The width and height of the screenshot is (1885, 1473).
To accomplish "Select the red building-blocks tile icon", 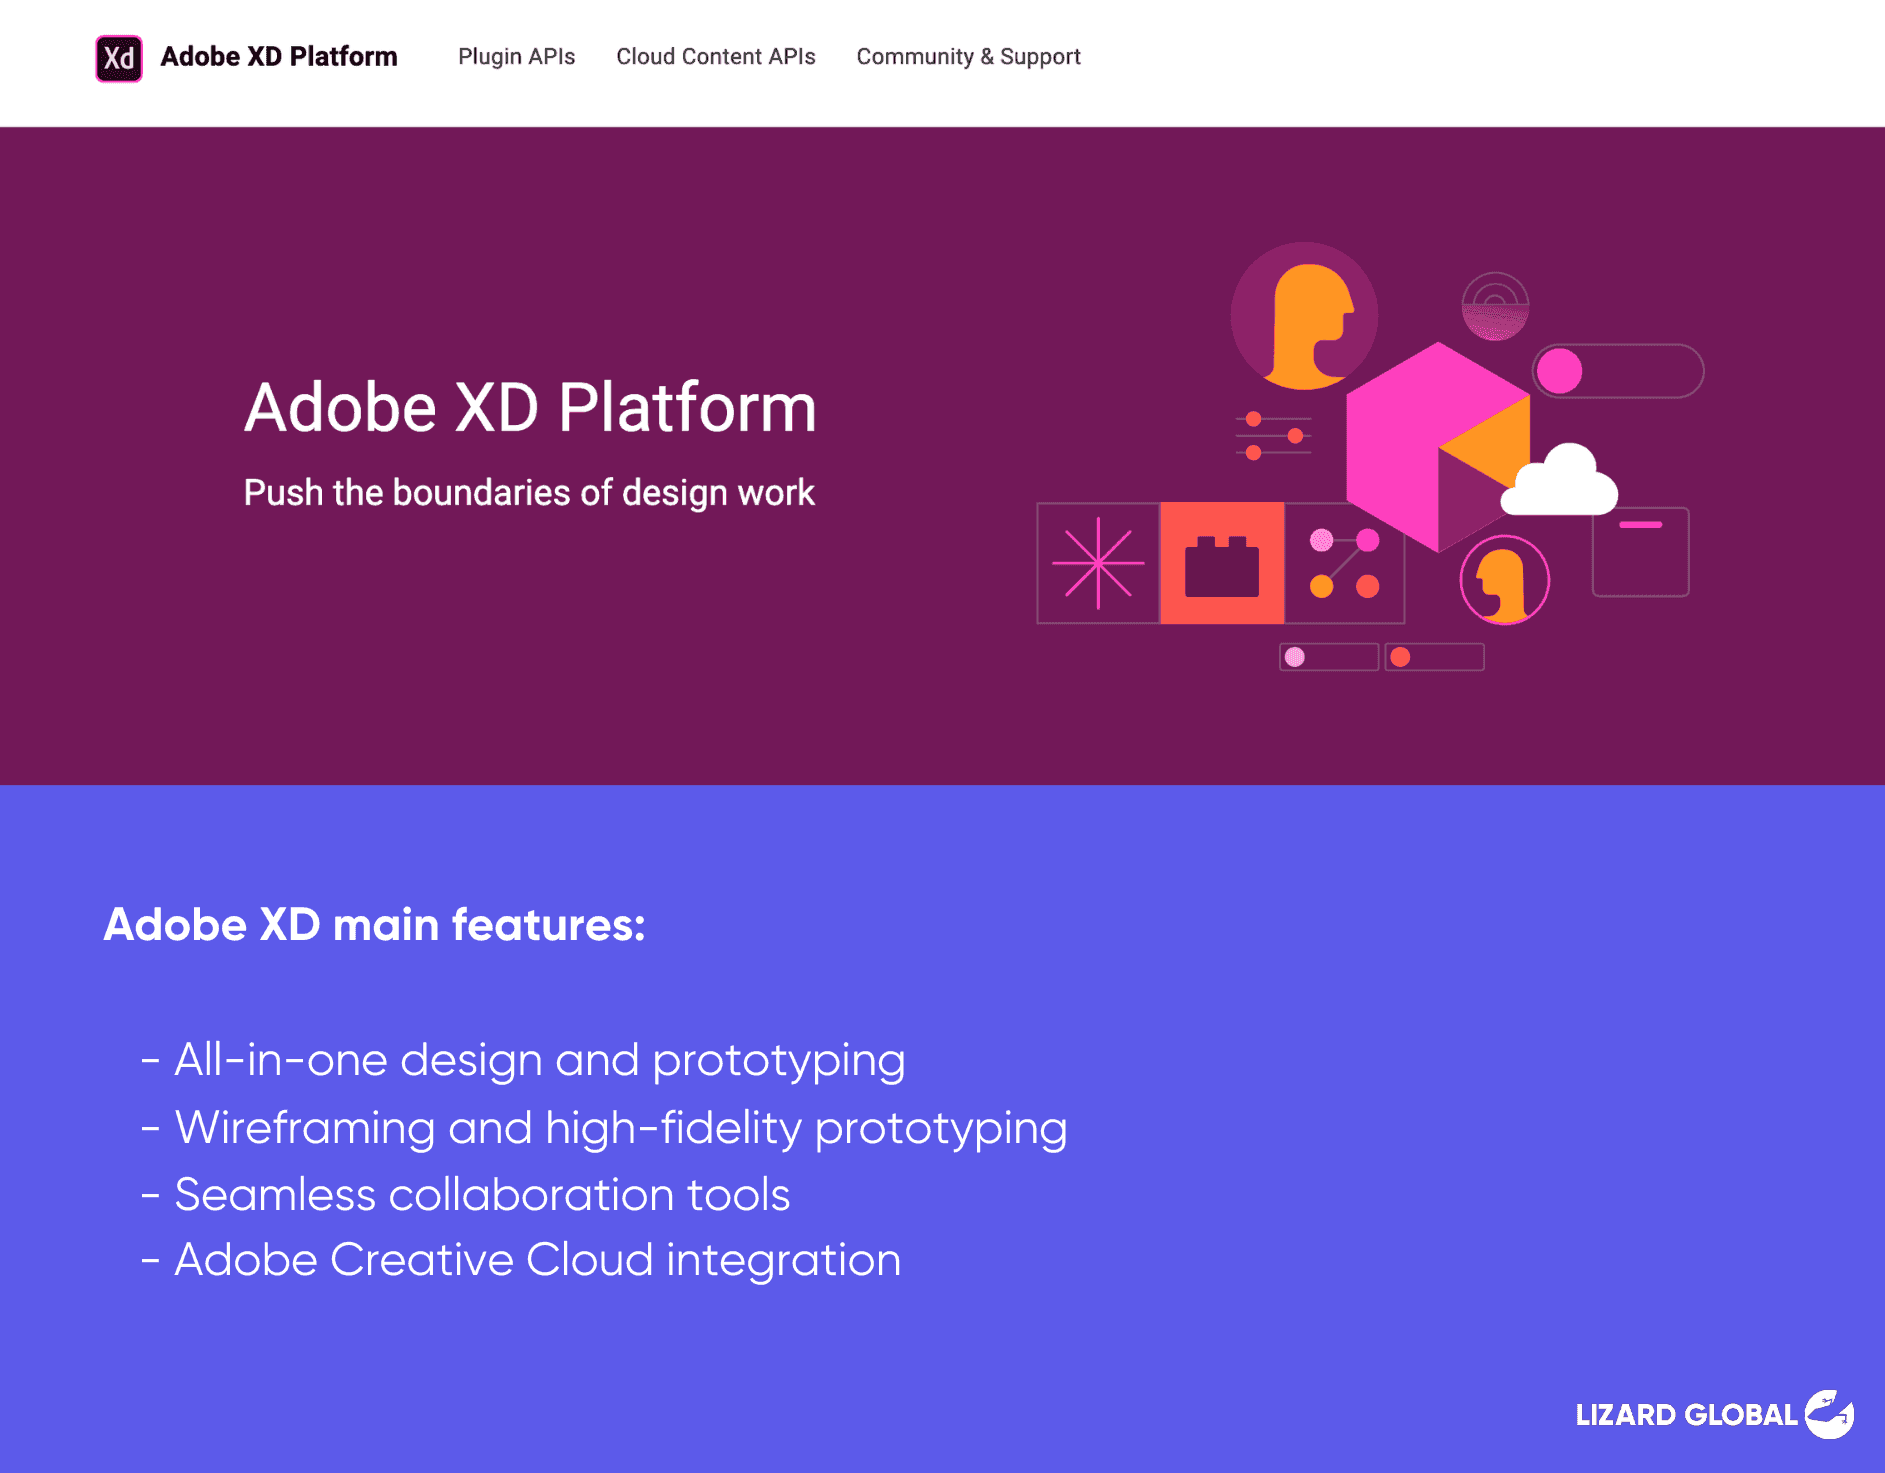I will coord(1222,563).
